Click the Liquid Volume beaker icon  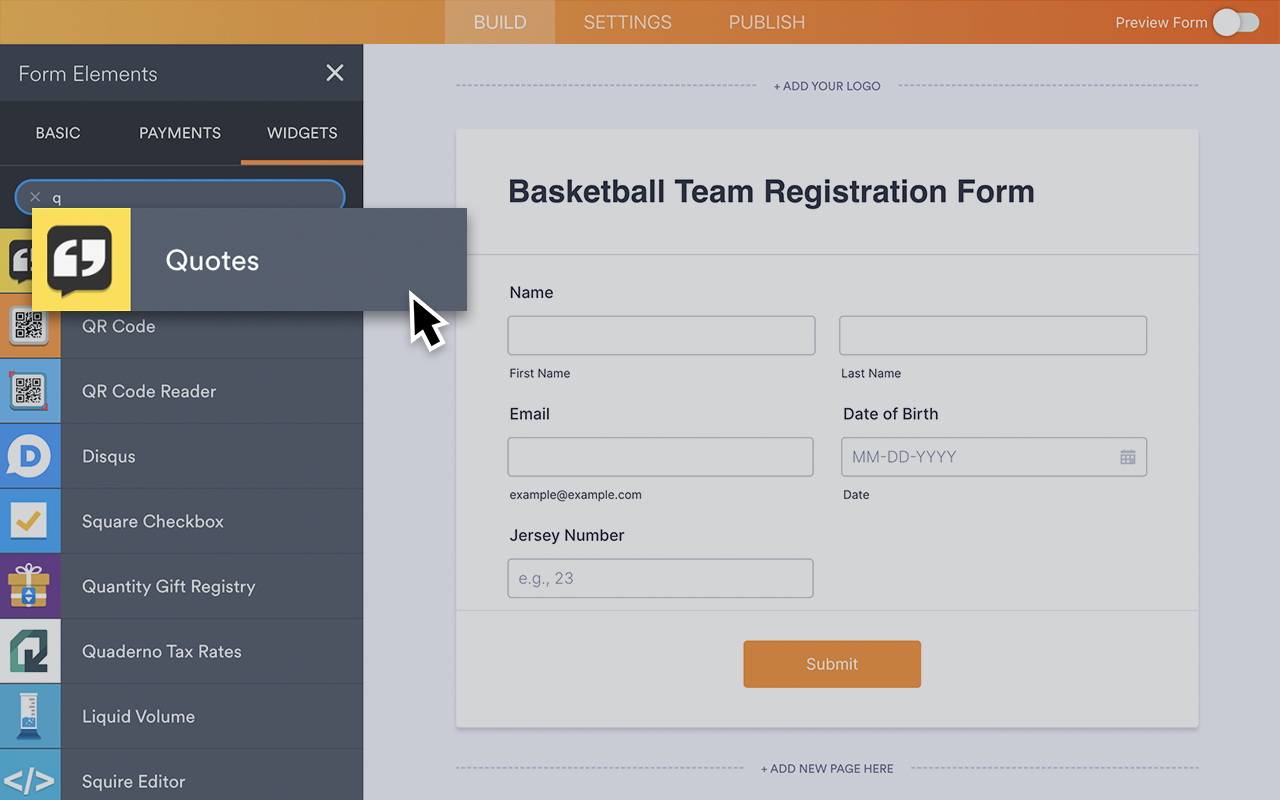coord(30,716)
